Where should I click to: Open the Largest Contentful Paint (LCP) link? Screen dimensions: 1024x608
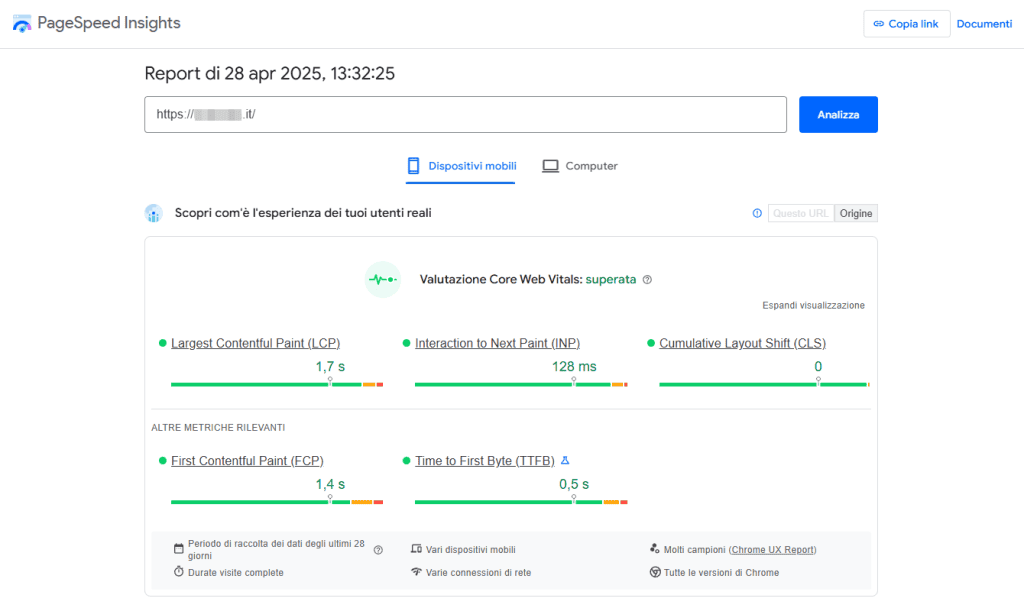255,343
